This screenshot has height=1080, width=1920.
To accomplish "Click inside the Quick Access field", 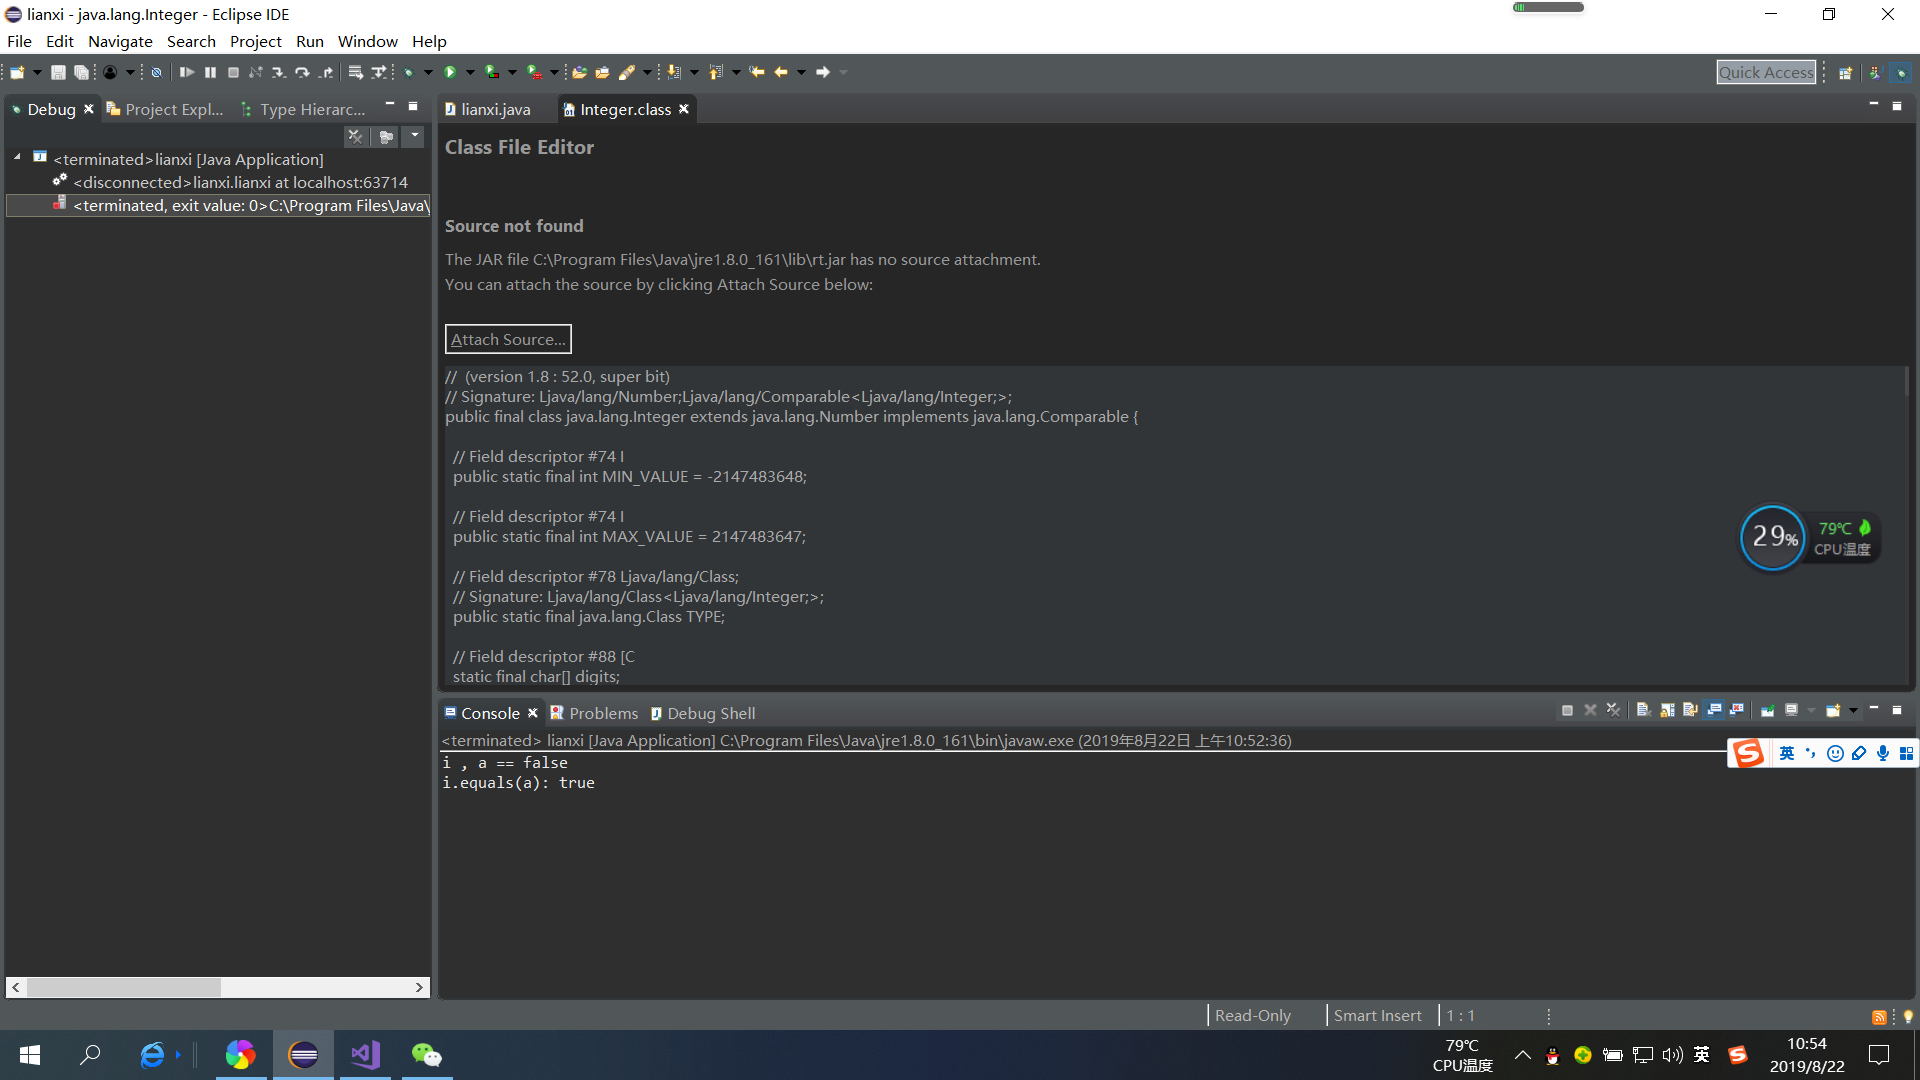I will (x=1766, y=72).
